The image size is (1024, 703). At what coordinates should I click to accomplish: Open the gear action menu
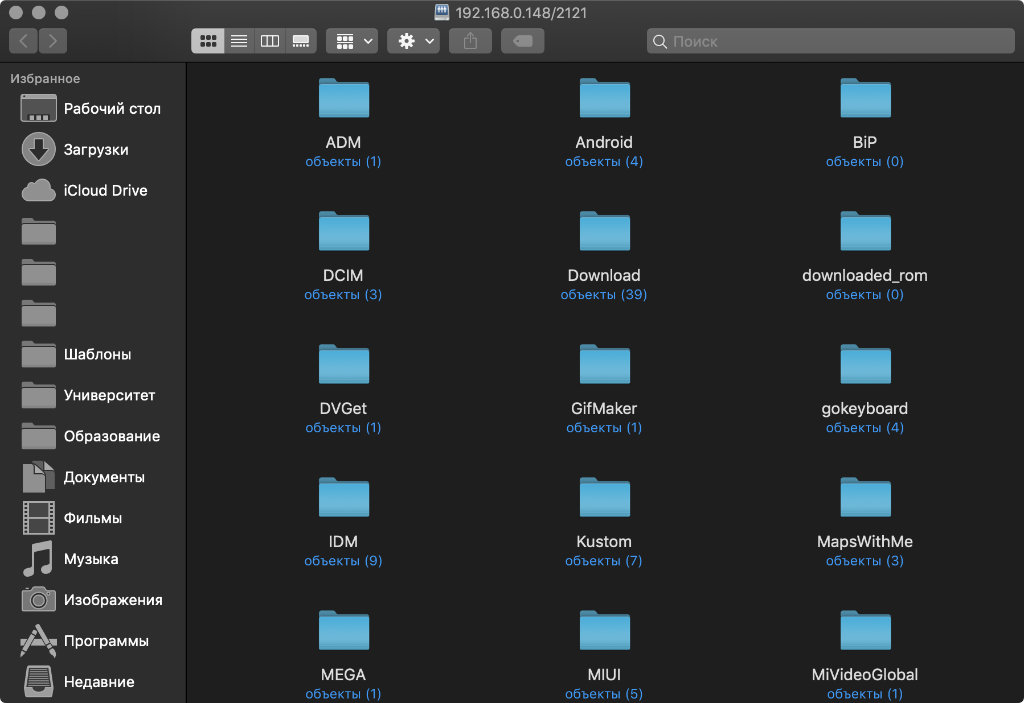(414, 41)
